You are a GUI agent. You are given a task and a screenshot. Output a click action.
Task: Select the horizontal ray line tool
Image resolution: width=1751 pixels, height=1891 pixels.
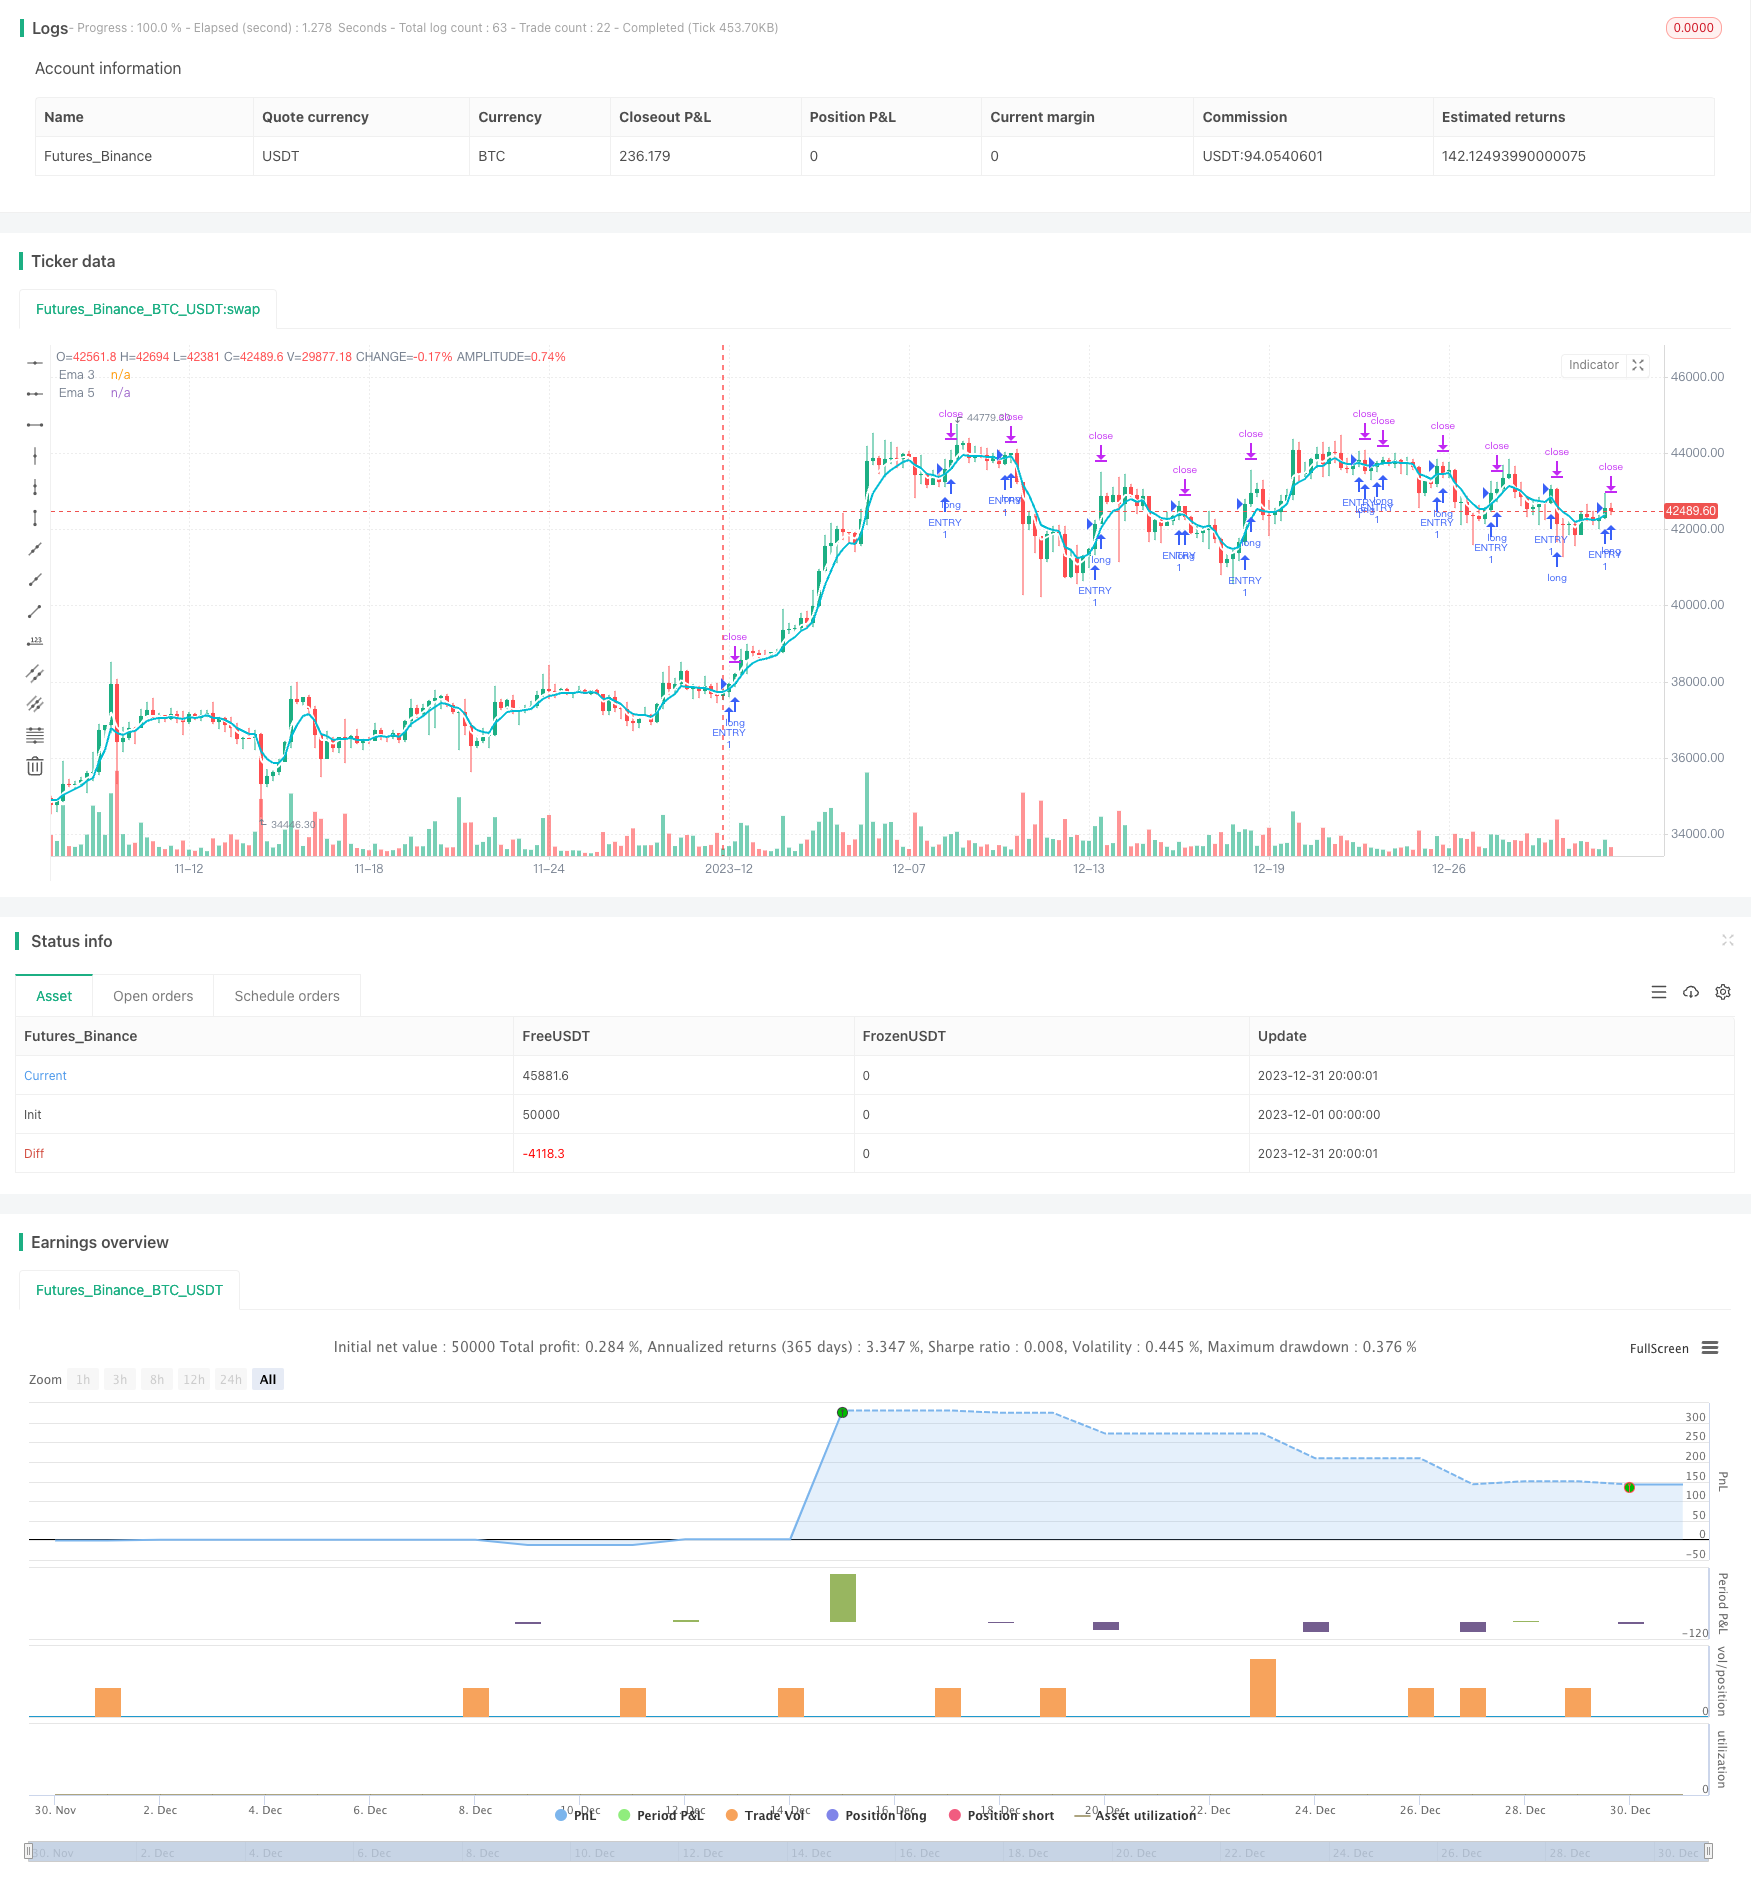(35, 394)
